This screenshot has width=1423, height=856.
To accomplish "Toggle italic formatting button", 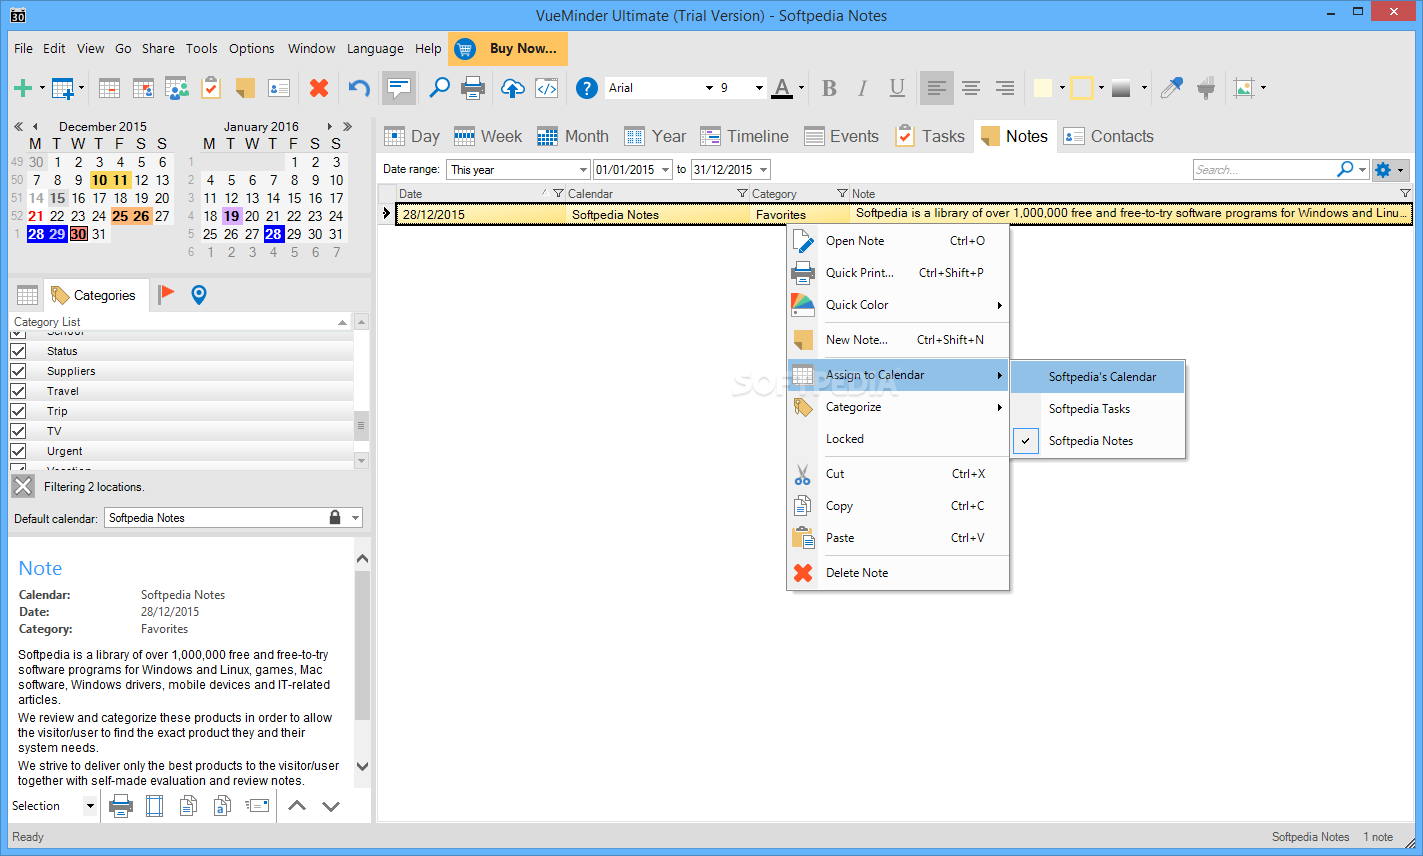I will [x=863, y=88].
